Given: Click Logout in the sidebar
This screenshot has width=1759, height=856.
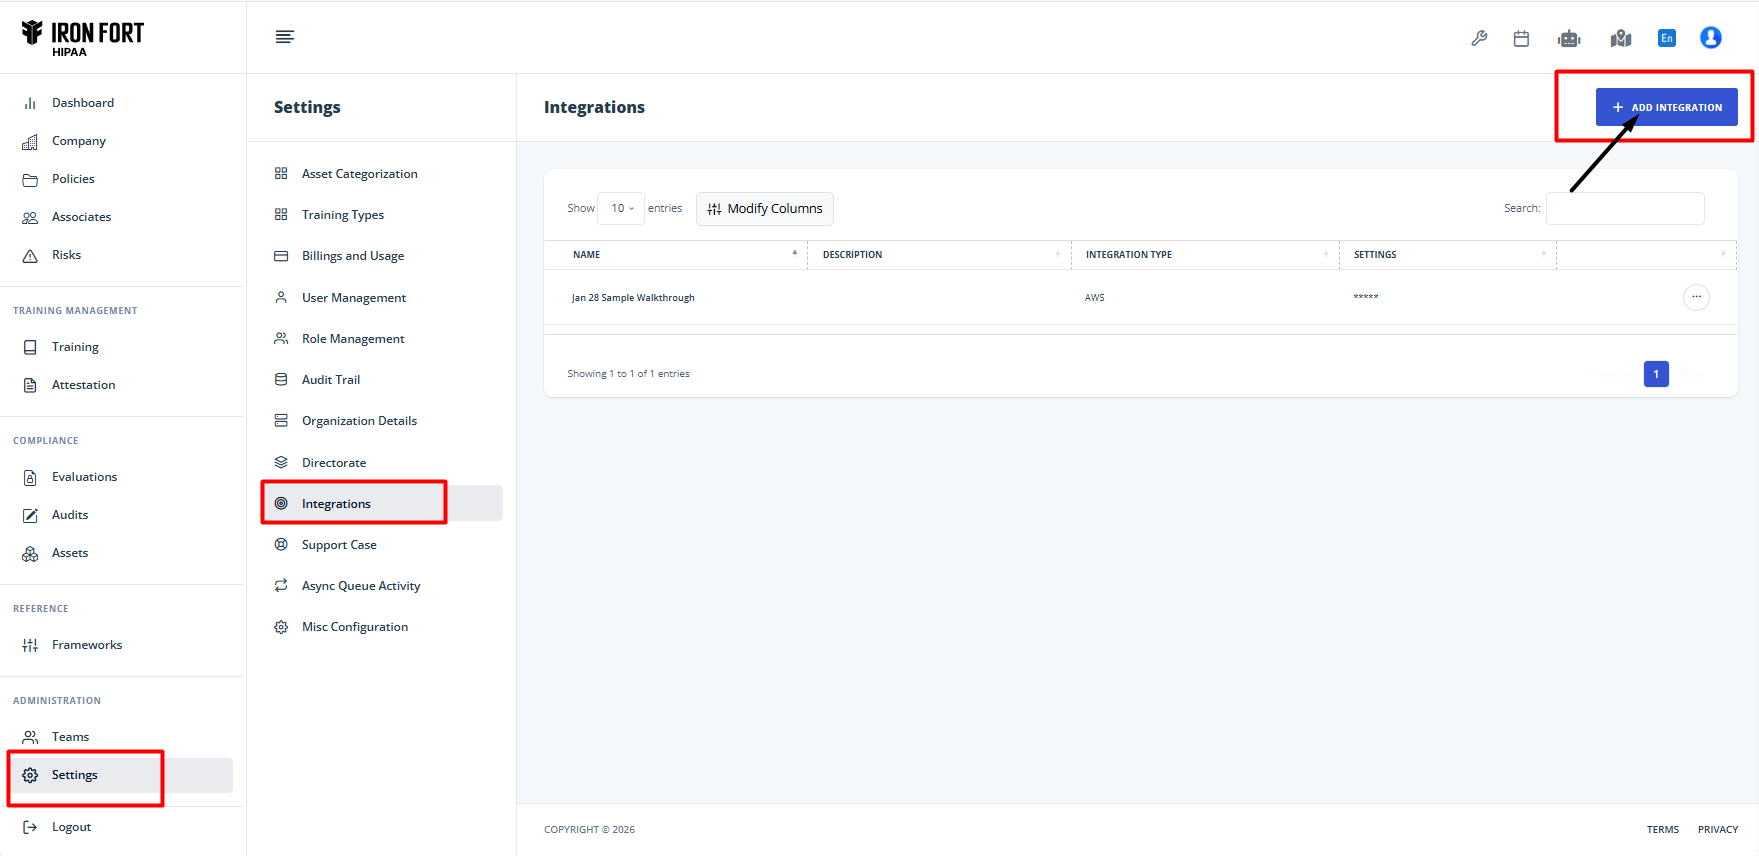Looking at the screenshot, I should click(x=71, y=827).
